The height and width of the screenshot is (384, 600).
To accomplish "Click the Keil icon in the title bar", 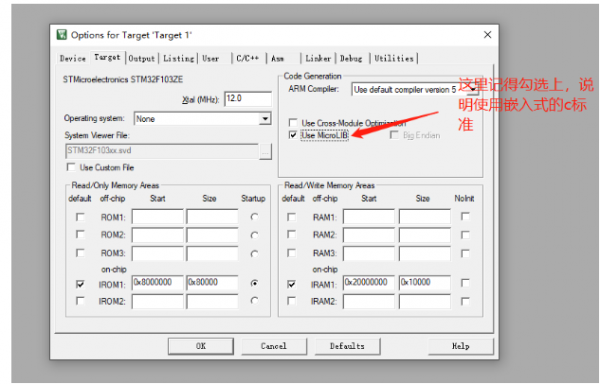I will tap(62, 35).
